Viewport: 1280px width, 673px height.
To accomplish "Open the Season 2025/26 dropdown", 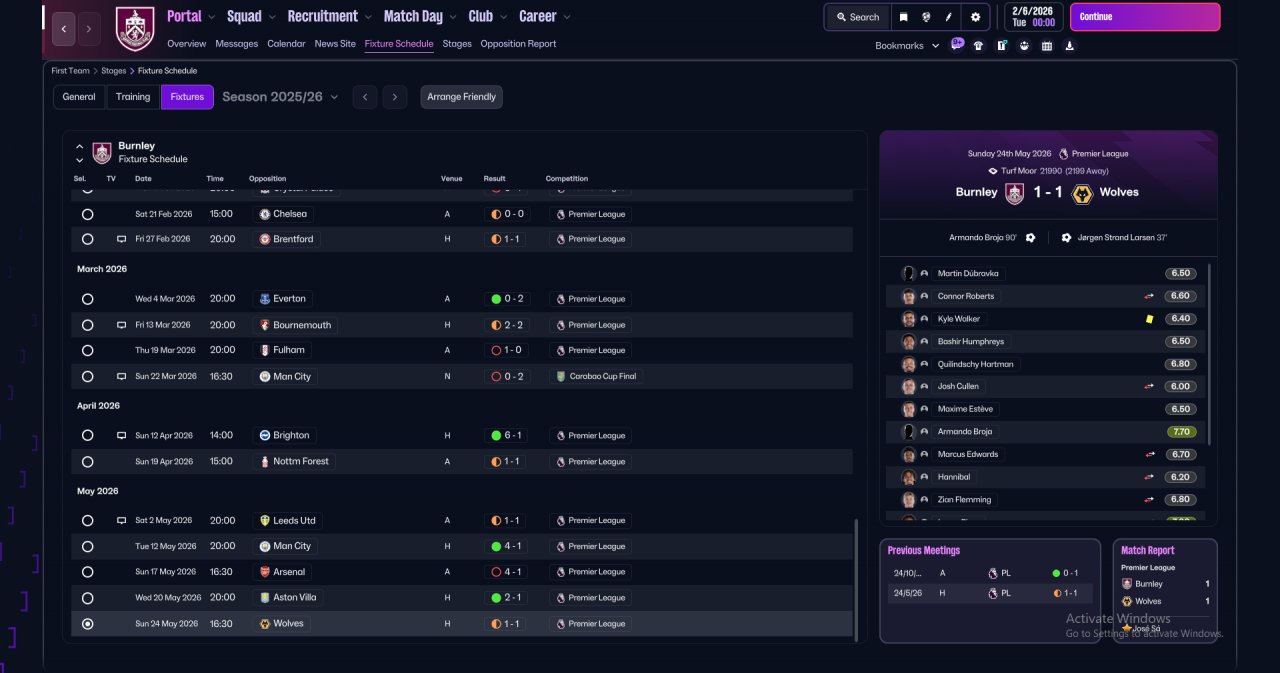I will click(280, 97).
